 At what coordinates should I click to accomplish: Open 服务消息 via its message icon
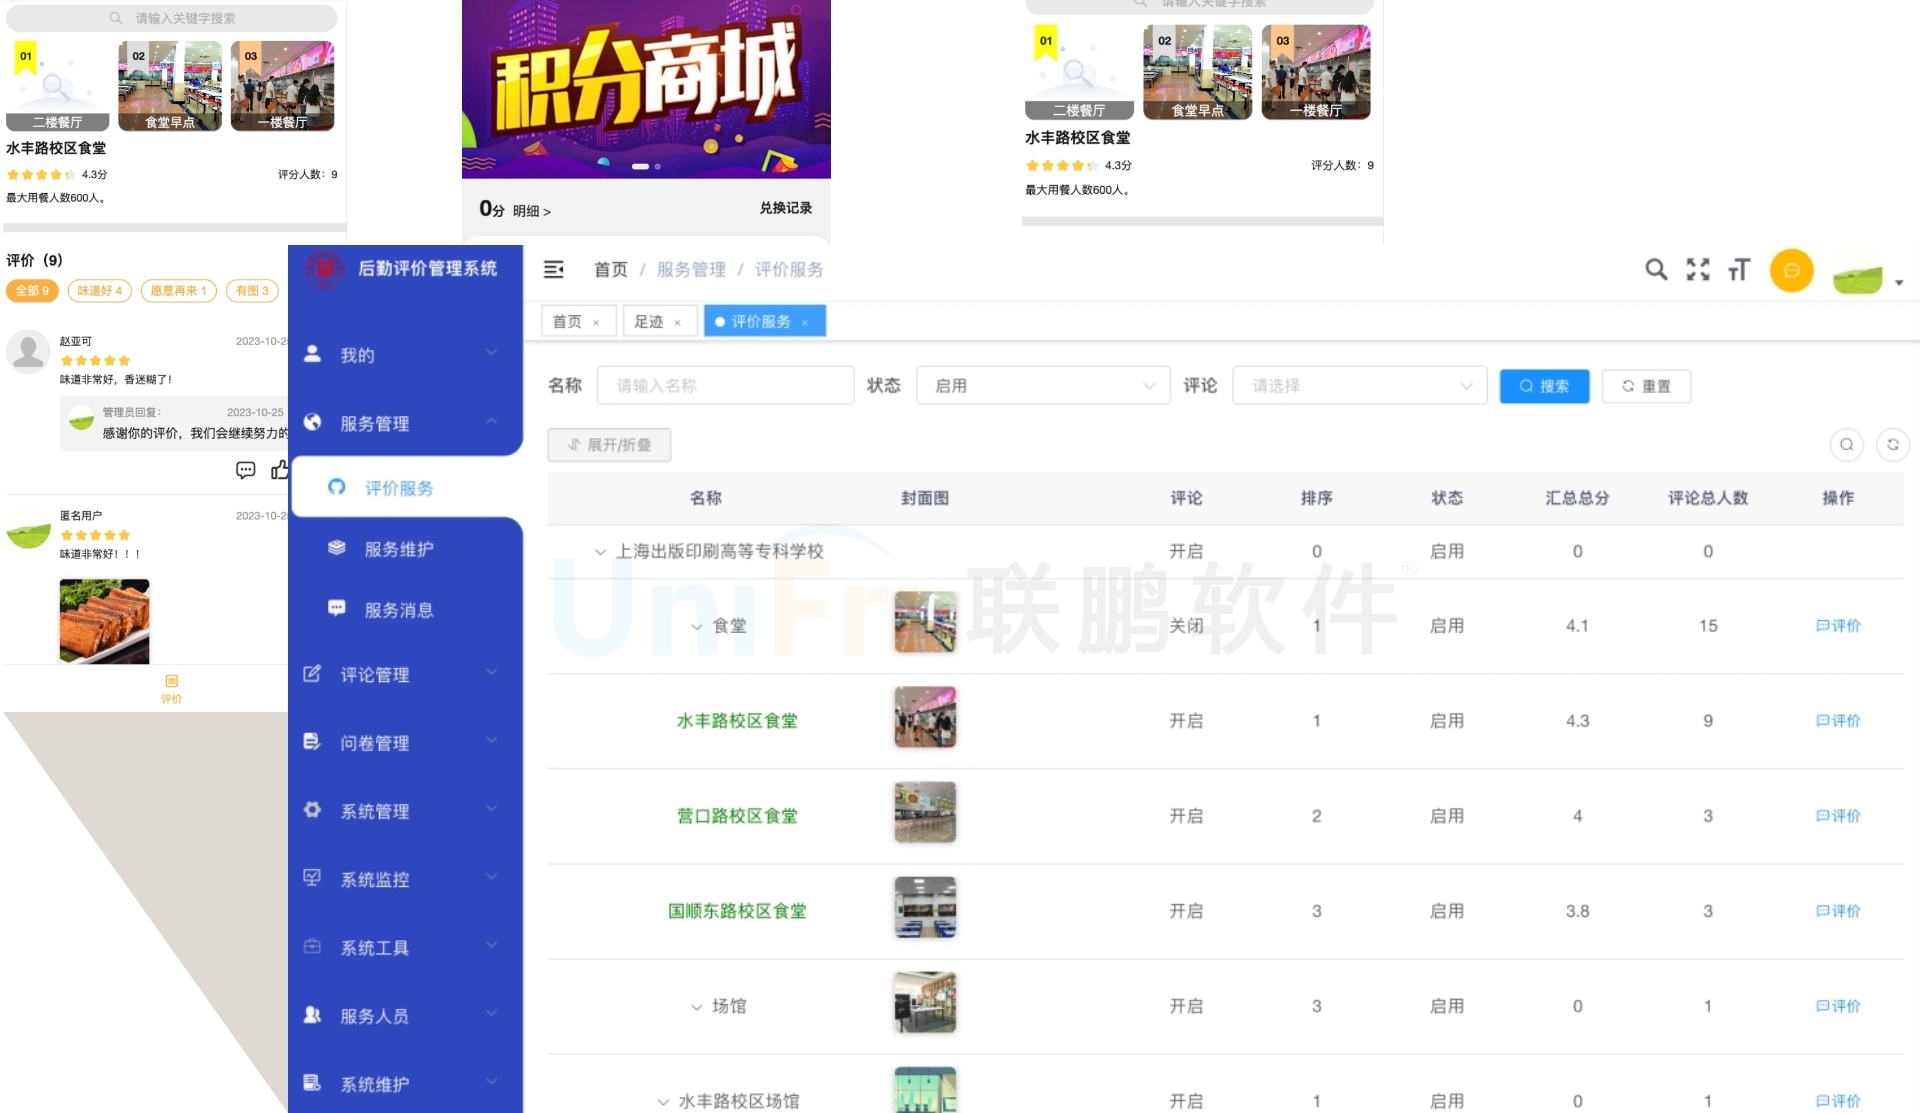coord(336,609)
